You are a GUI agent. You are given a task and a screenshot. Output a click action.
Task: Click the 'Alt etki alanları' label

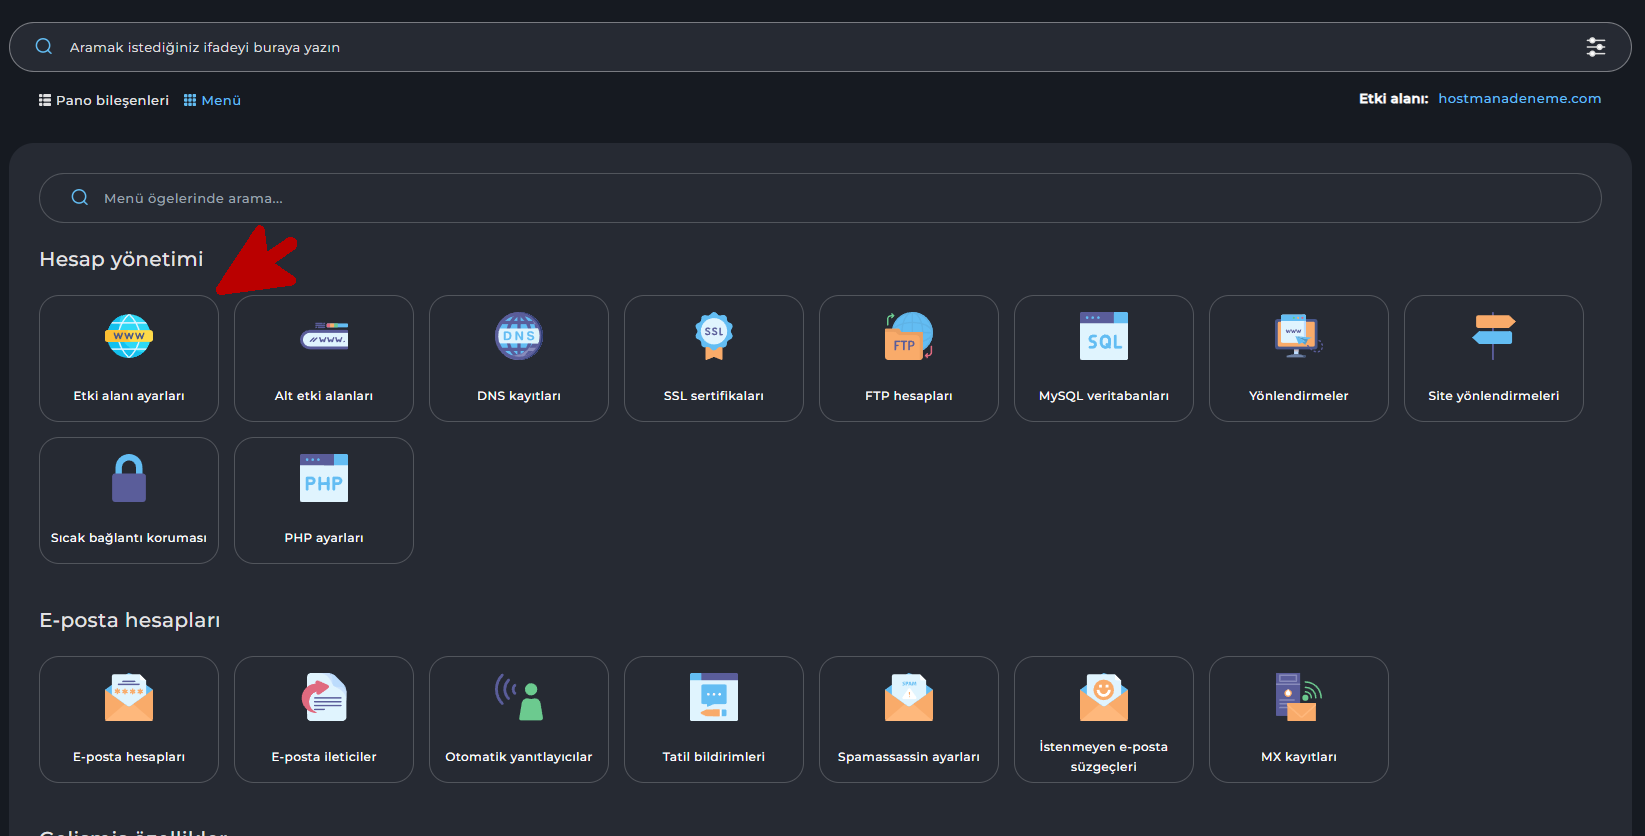click(324, 396)
